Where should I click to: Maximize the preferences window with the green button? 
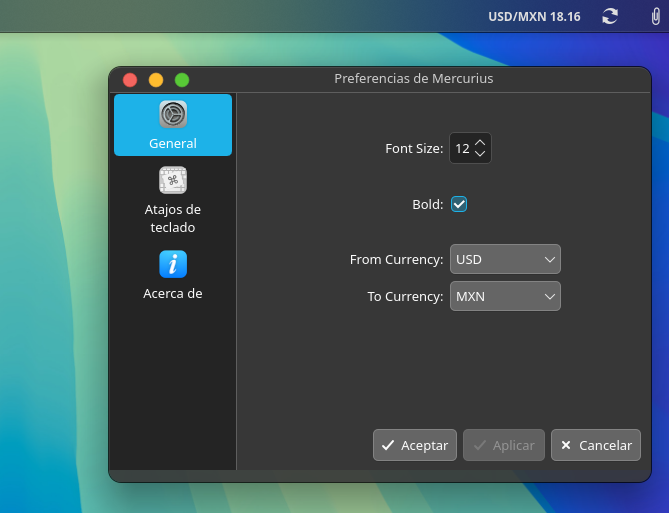click(x=182, y=80)
